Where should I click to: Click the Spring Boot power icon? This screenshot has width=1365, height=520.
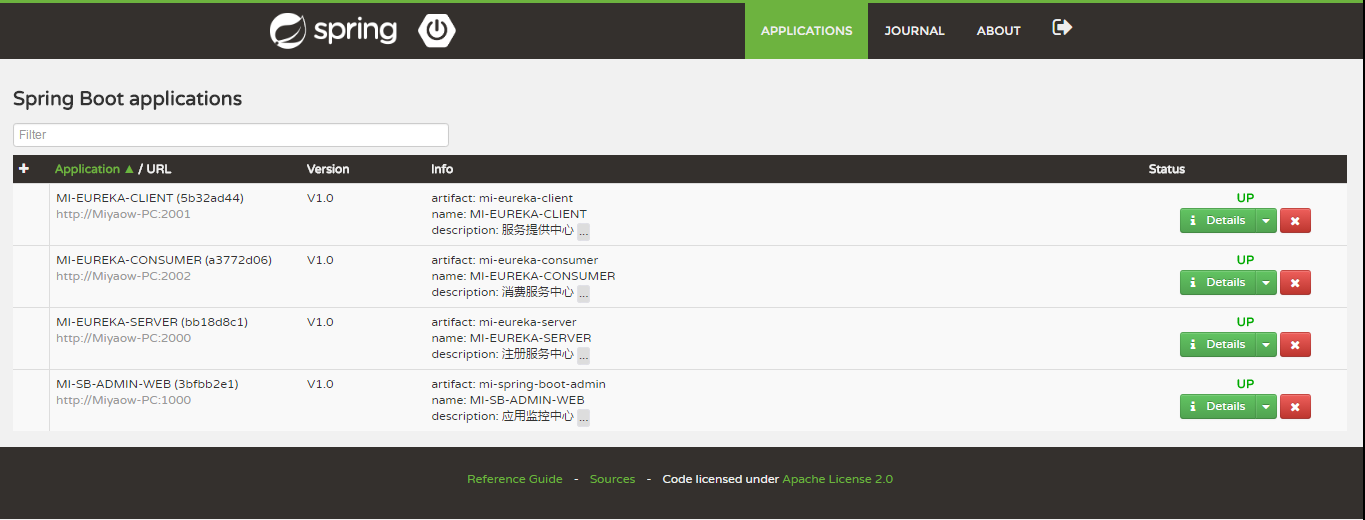(437, 31)
